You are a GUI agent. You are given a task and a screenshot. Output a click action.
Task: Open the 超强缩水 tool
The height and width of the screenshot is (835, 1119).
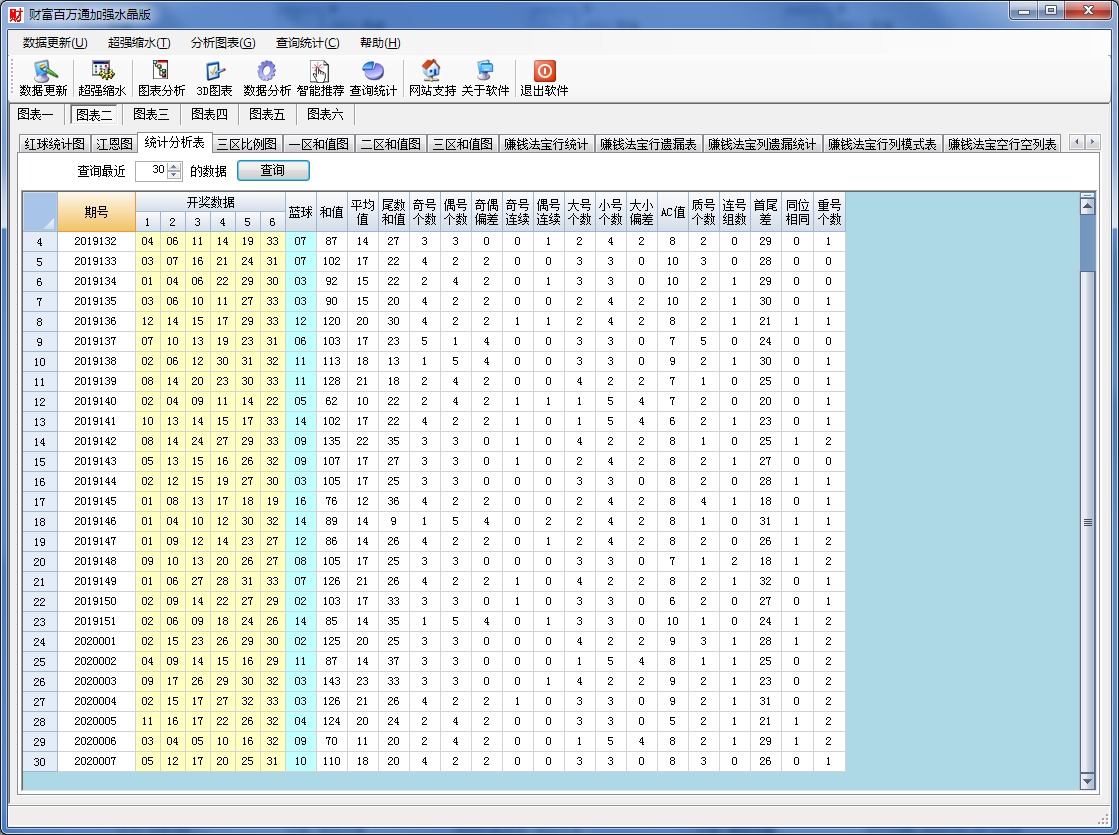pos(102,78)
